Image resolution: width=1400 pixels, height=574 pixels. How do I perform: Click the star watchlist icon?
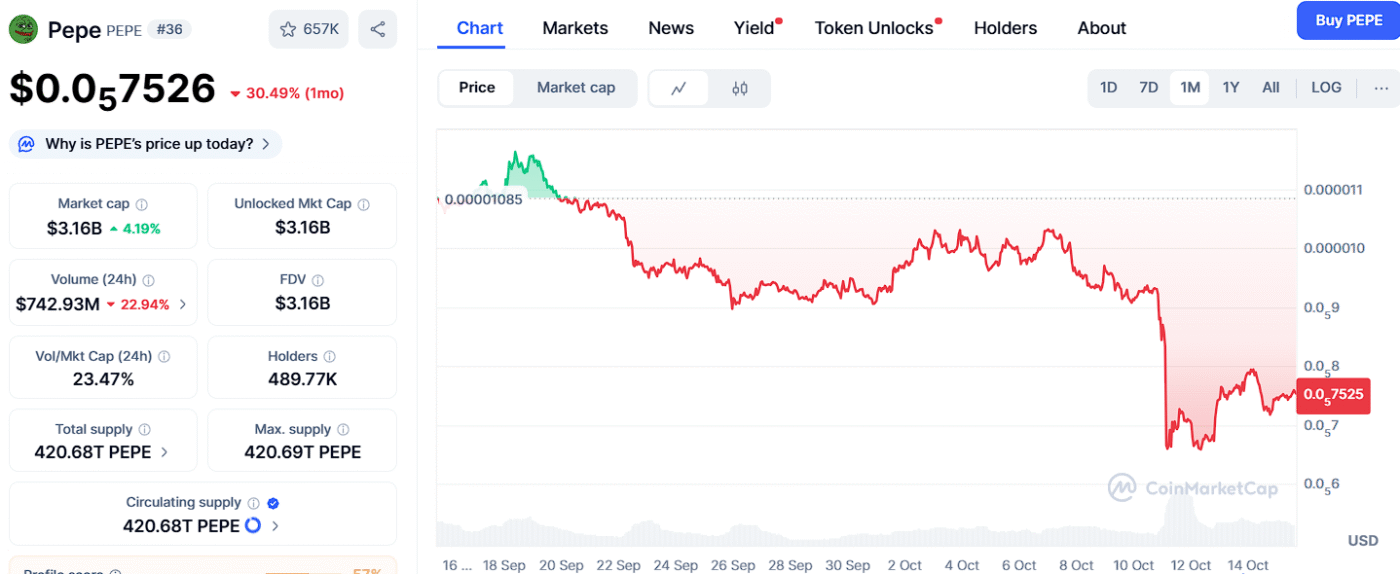click(x=289, y=30)
